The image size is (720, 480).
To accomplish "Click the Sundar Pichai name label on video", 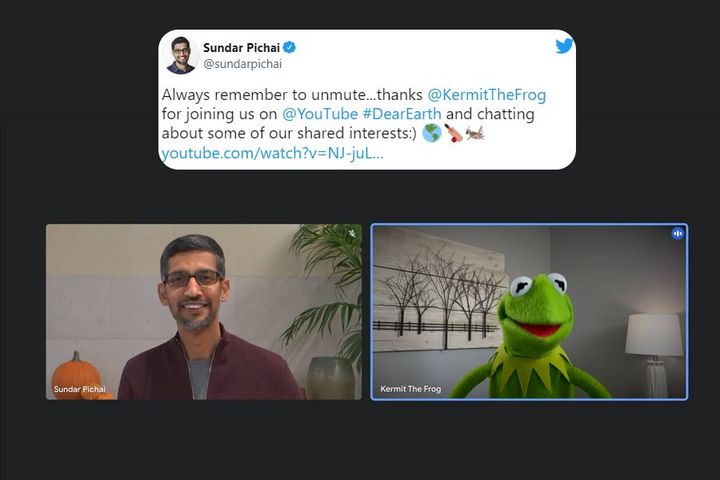I will pos(79,388).
